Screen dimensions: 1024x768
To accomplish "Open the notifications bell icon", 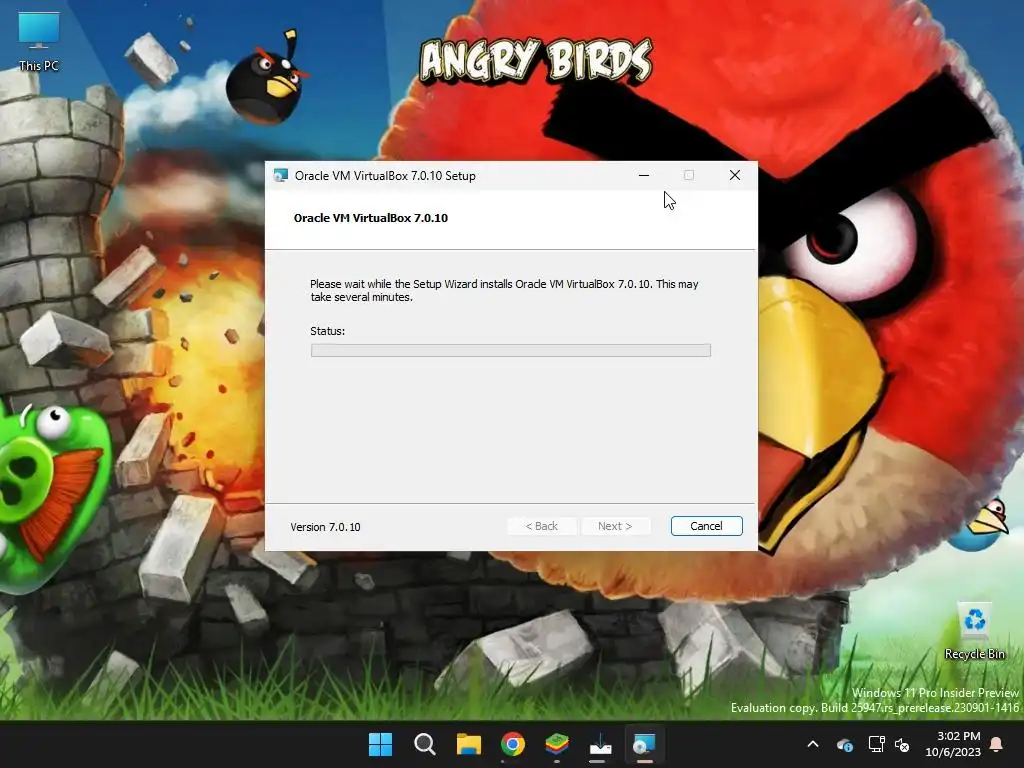I will pos(997,744).
